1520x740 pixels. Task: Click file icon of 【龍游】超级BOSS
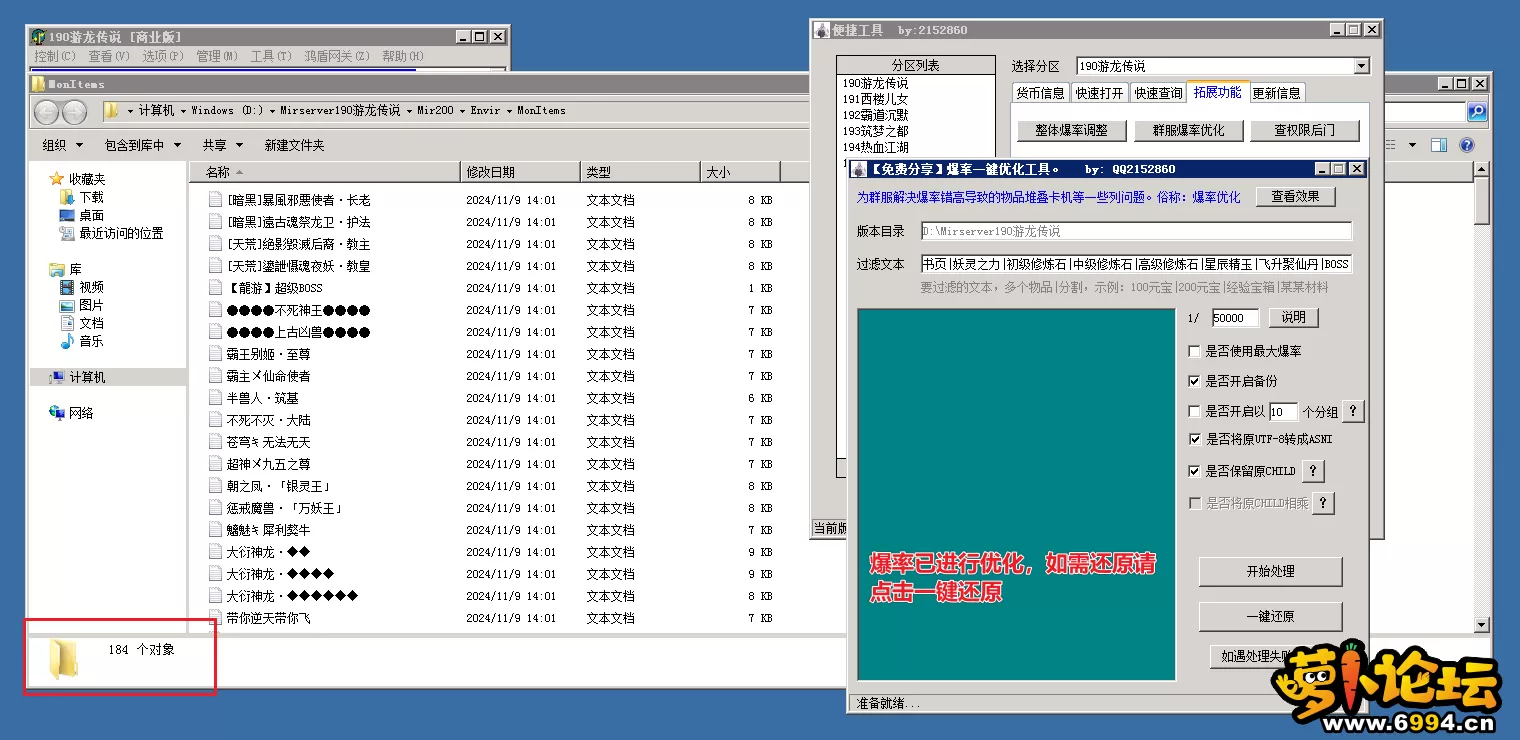(x=215, y=287)
